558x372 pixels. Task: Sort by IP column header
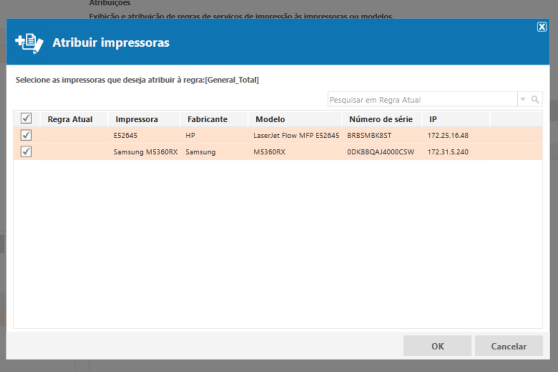click(433, 119)
